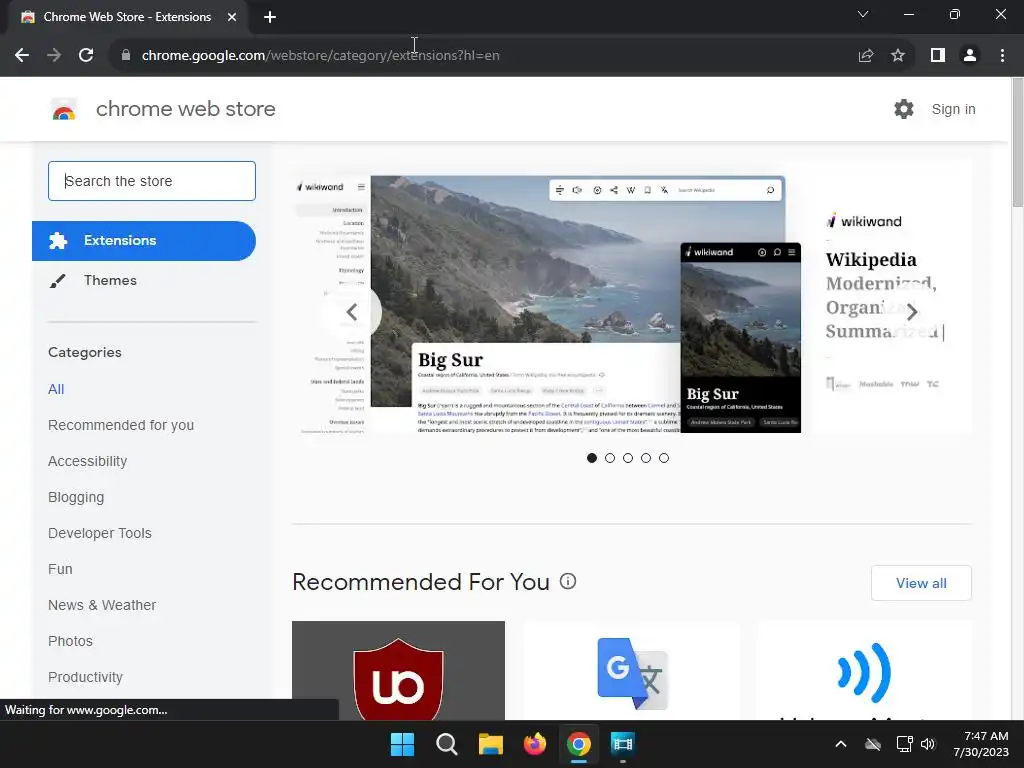Open a new tab

pyautogui.click(x=270, y=17)
